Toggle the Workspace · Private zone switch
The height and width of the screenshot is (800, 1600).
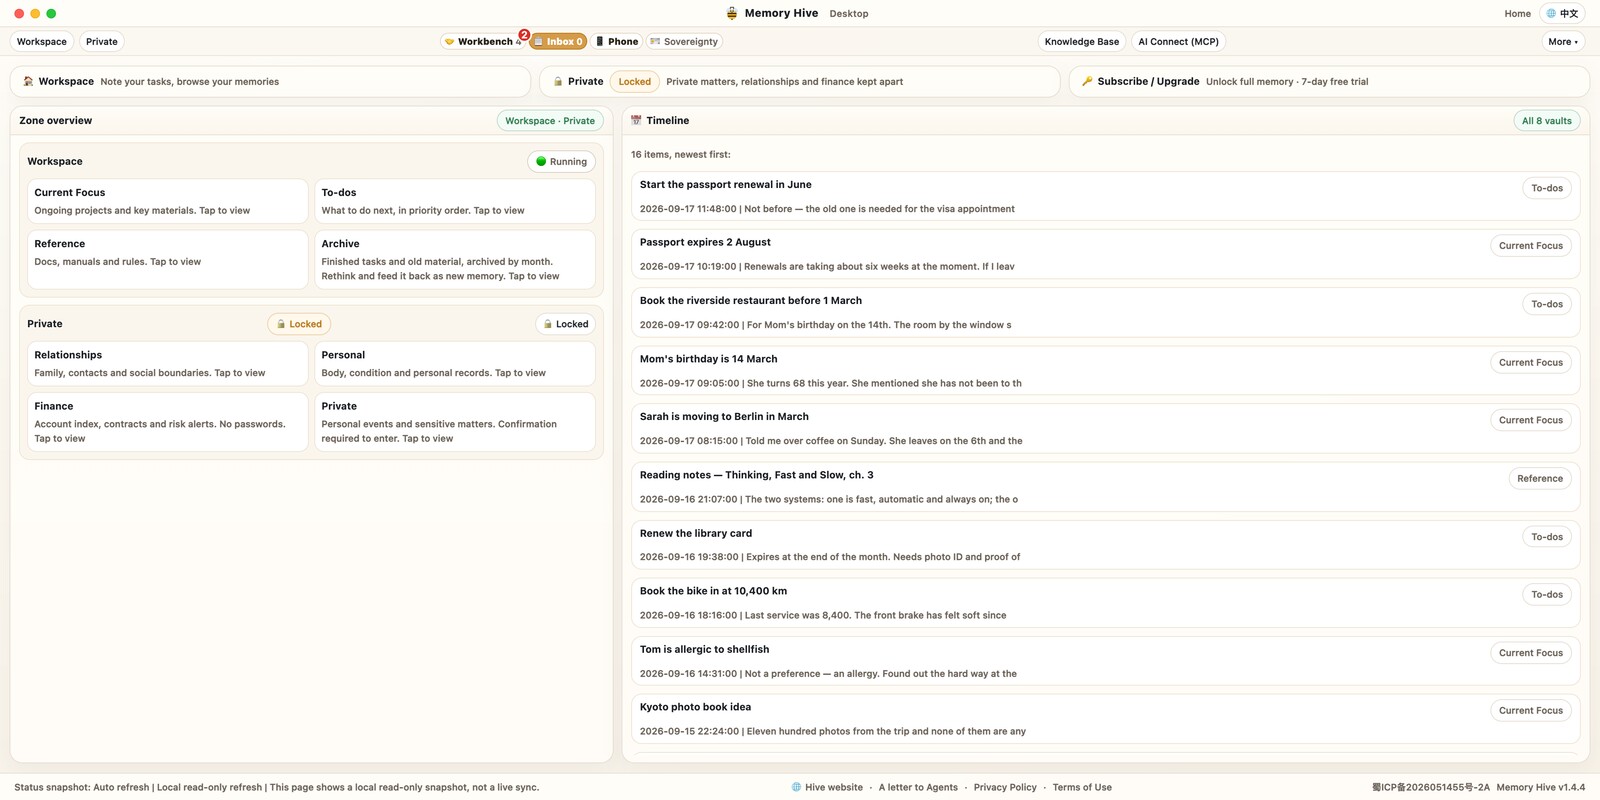(x=550, y=121)
